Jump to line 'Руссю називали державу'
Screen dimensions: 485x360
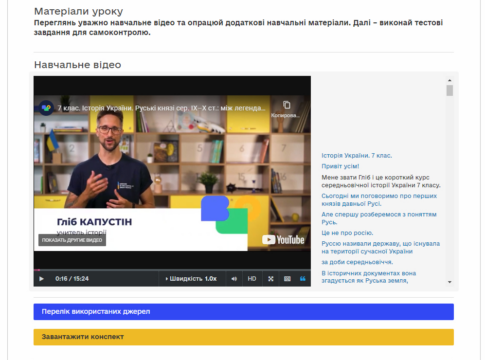pyautogui.click(x=380, y=247)
